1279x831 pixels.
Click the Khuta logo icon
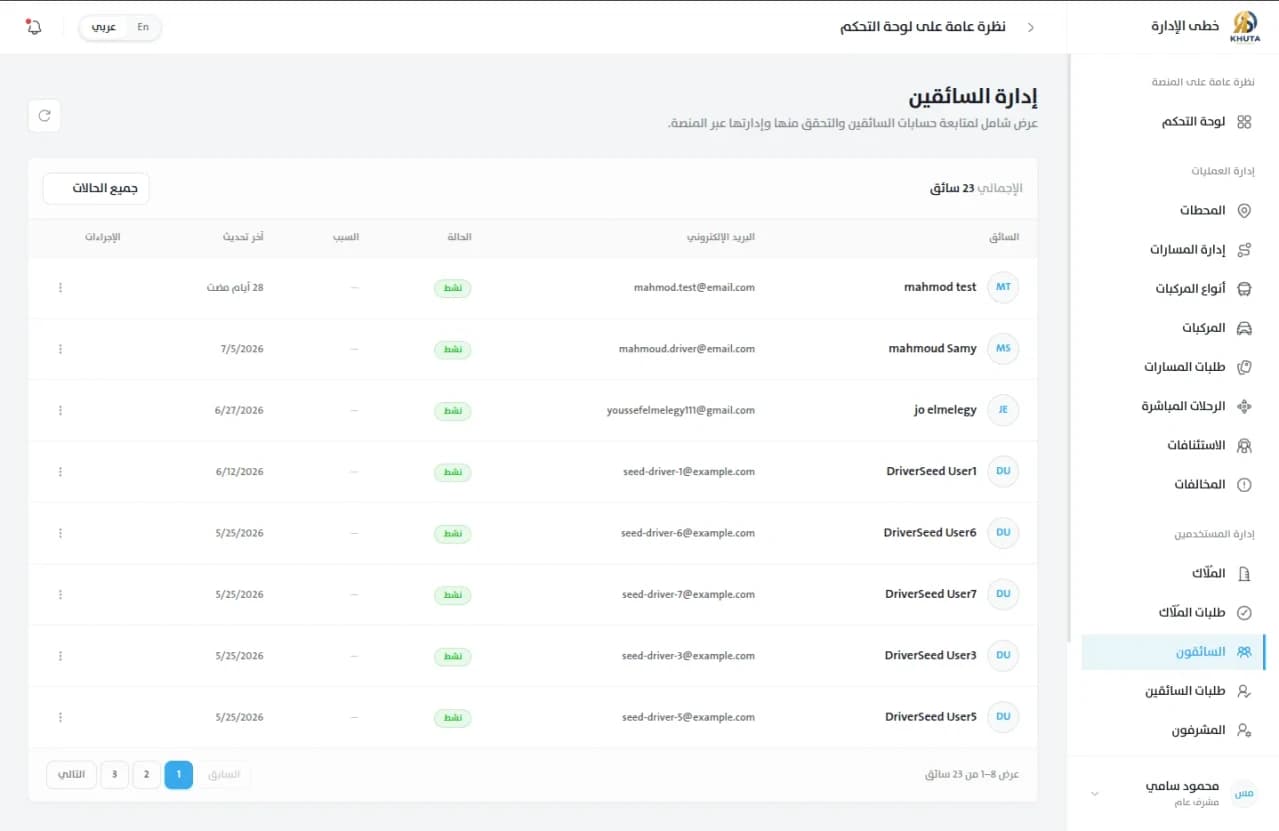[x=1245, y=26]
